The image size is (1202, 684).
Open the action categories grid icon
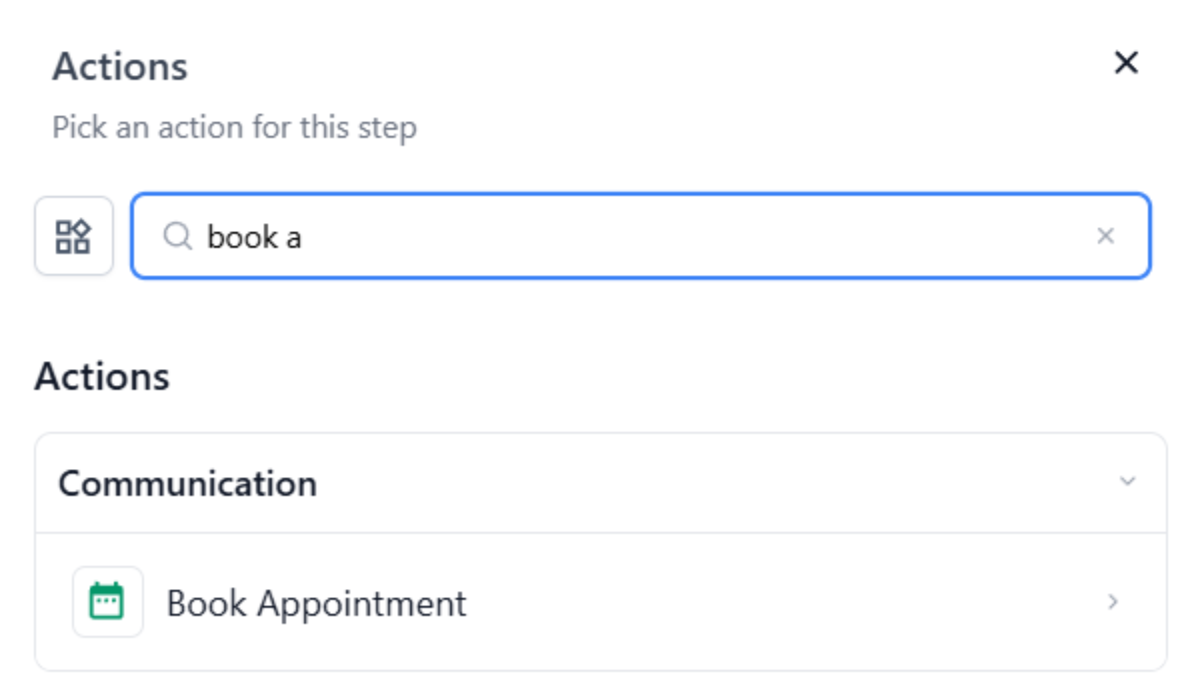73,236
